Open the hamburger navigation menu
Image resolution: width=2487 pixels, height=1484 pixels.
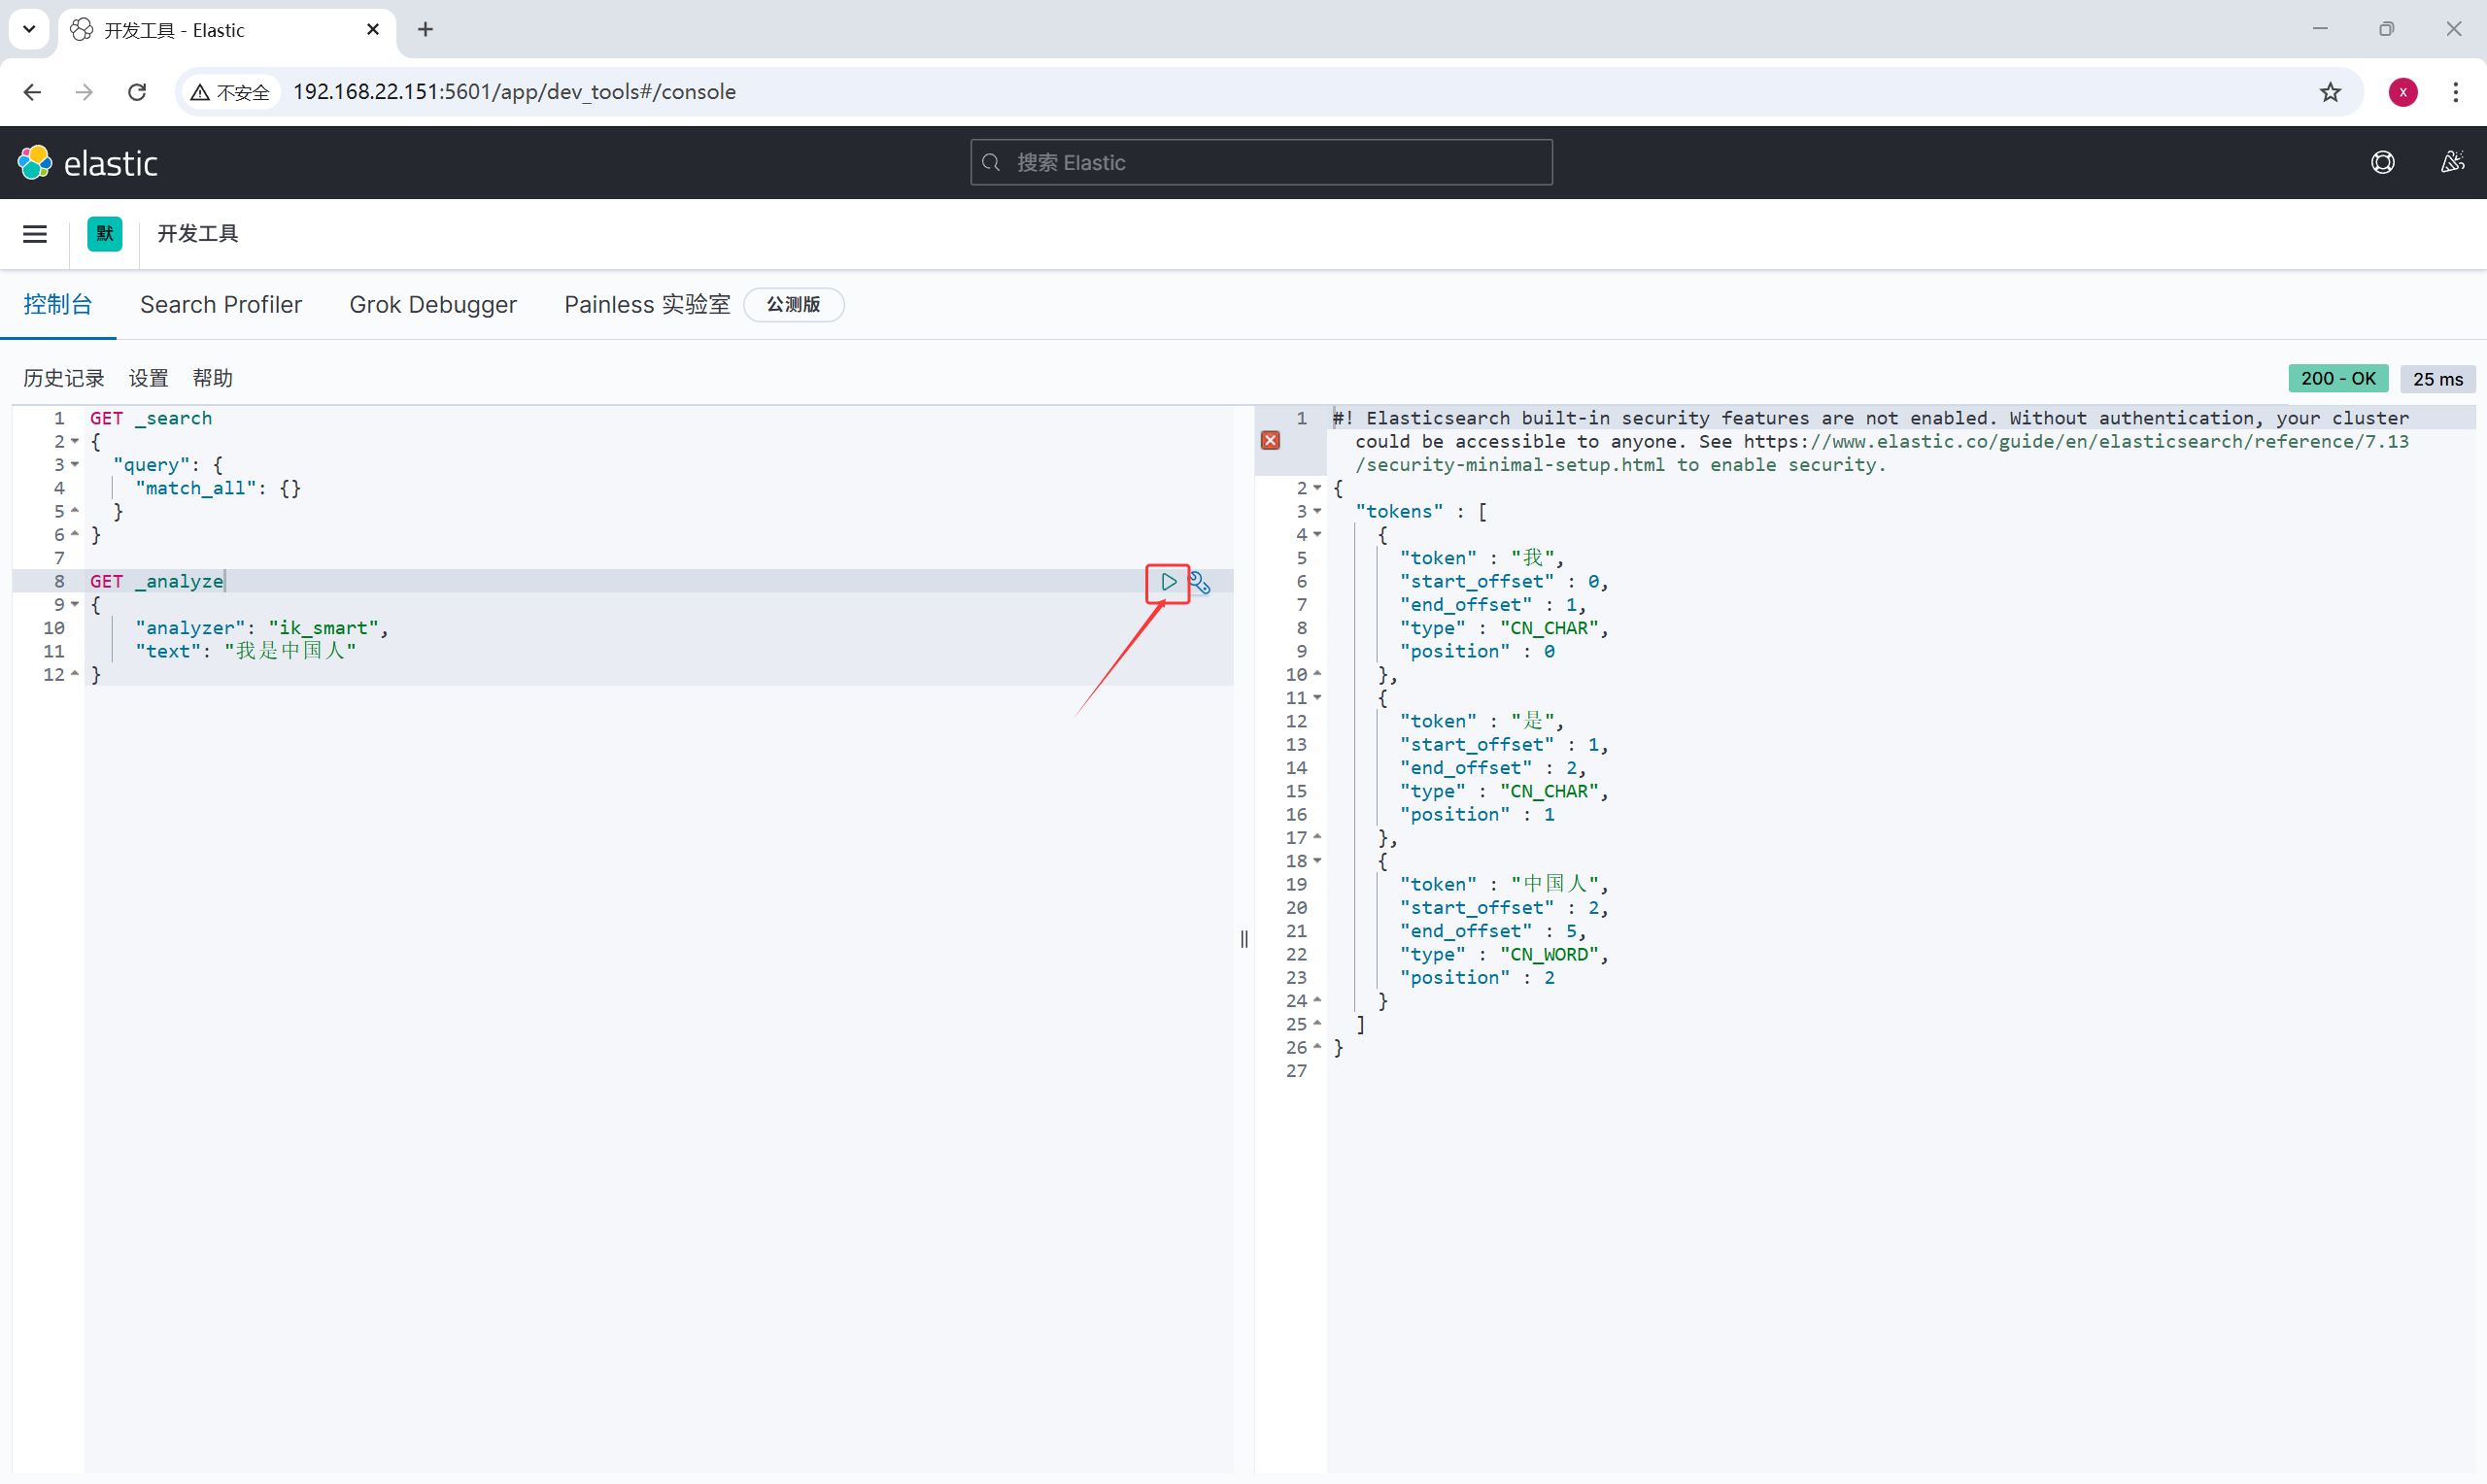(35, 234)
